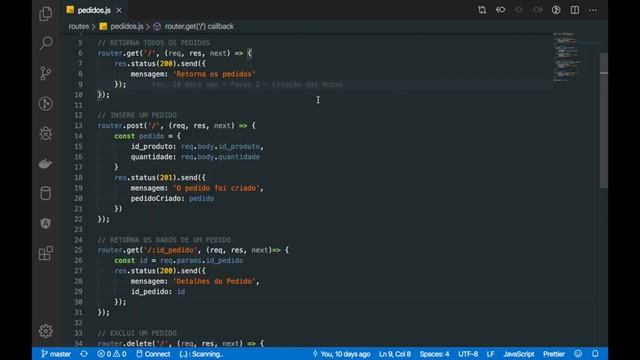This screenshot has width=640, height=360.
Task: Click on pedidoCriado: pedido line
Action: tap(172, 198)
